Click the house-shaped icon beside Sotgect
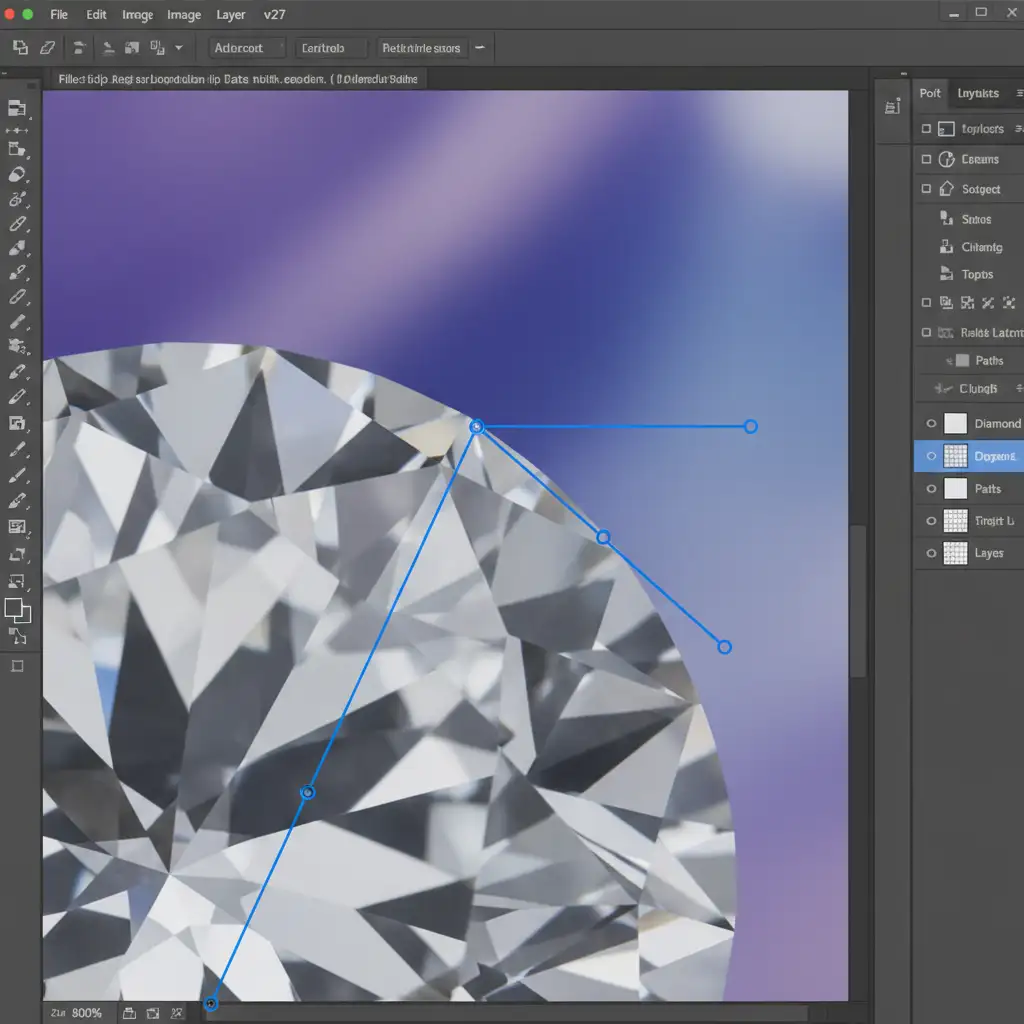The width and height of the screenshot is (1024, 1024). click(x=947, y=188)
